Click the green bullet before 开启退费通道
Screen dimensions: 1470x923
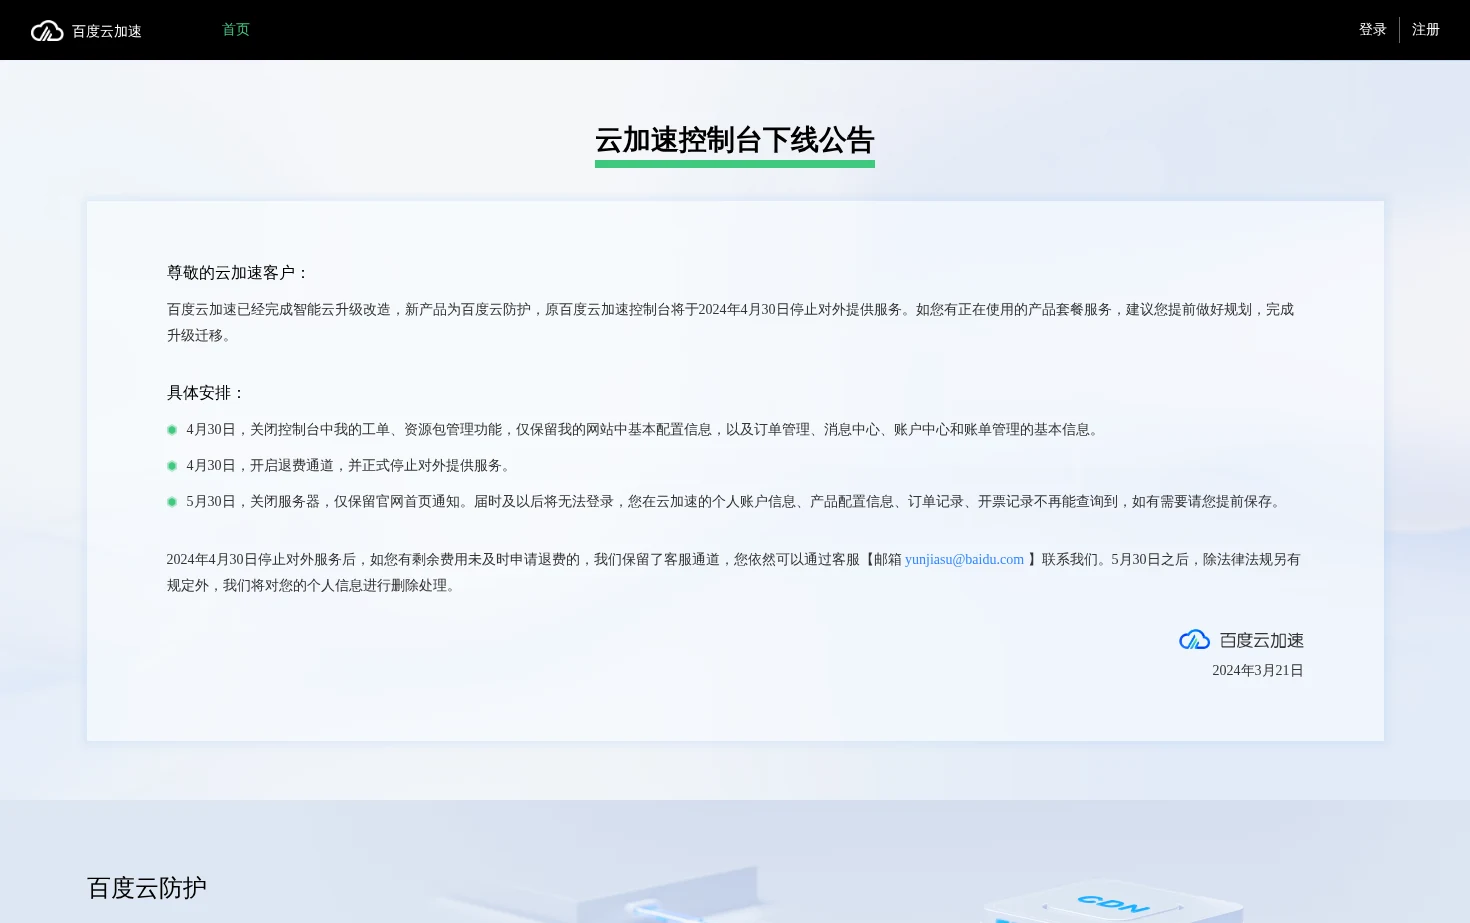click(x=172, y=466)
